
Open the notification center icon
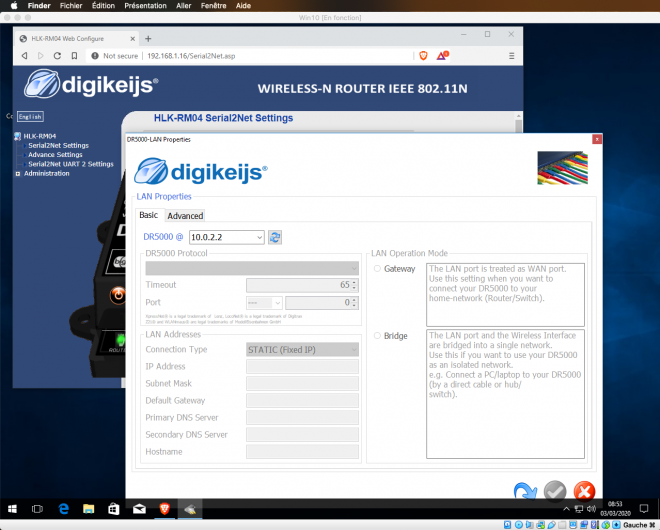(x=644, y=509)
